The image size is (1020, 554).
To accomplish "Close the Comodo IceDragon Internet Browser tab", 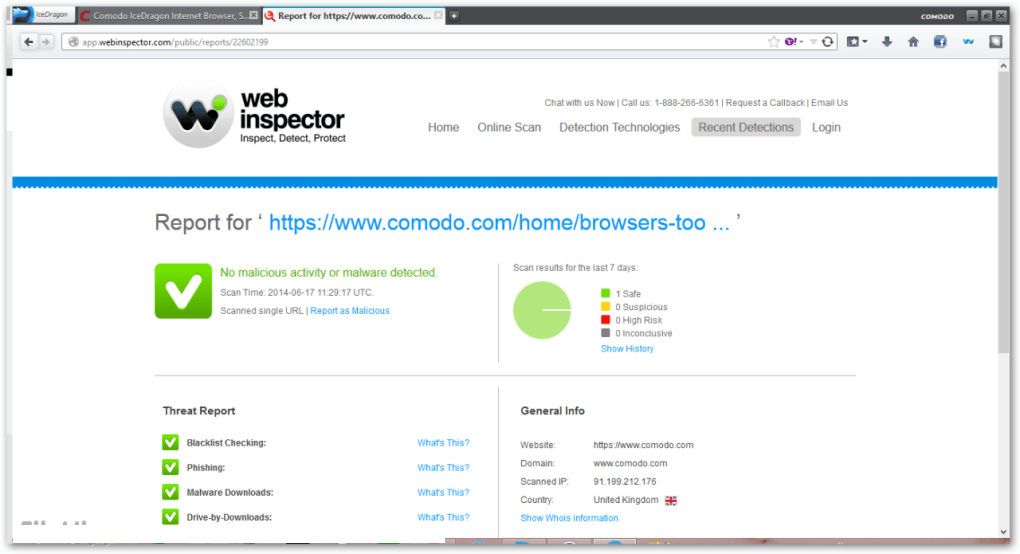I will pyautogui.click(x=254, y=16).
